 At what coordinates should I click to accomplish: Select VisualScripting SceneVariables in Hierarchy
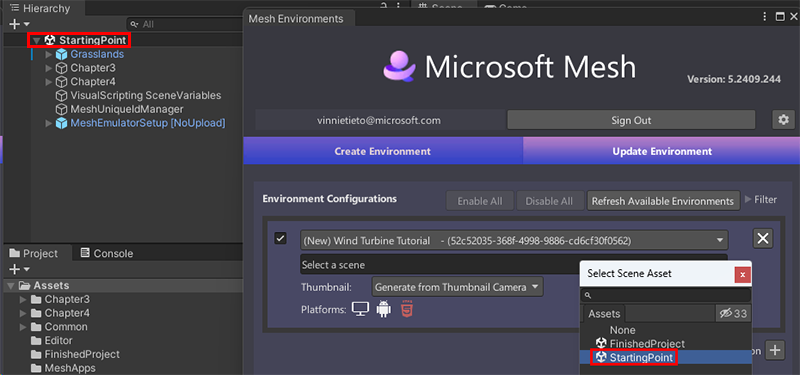click(x=145, y=95)
